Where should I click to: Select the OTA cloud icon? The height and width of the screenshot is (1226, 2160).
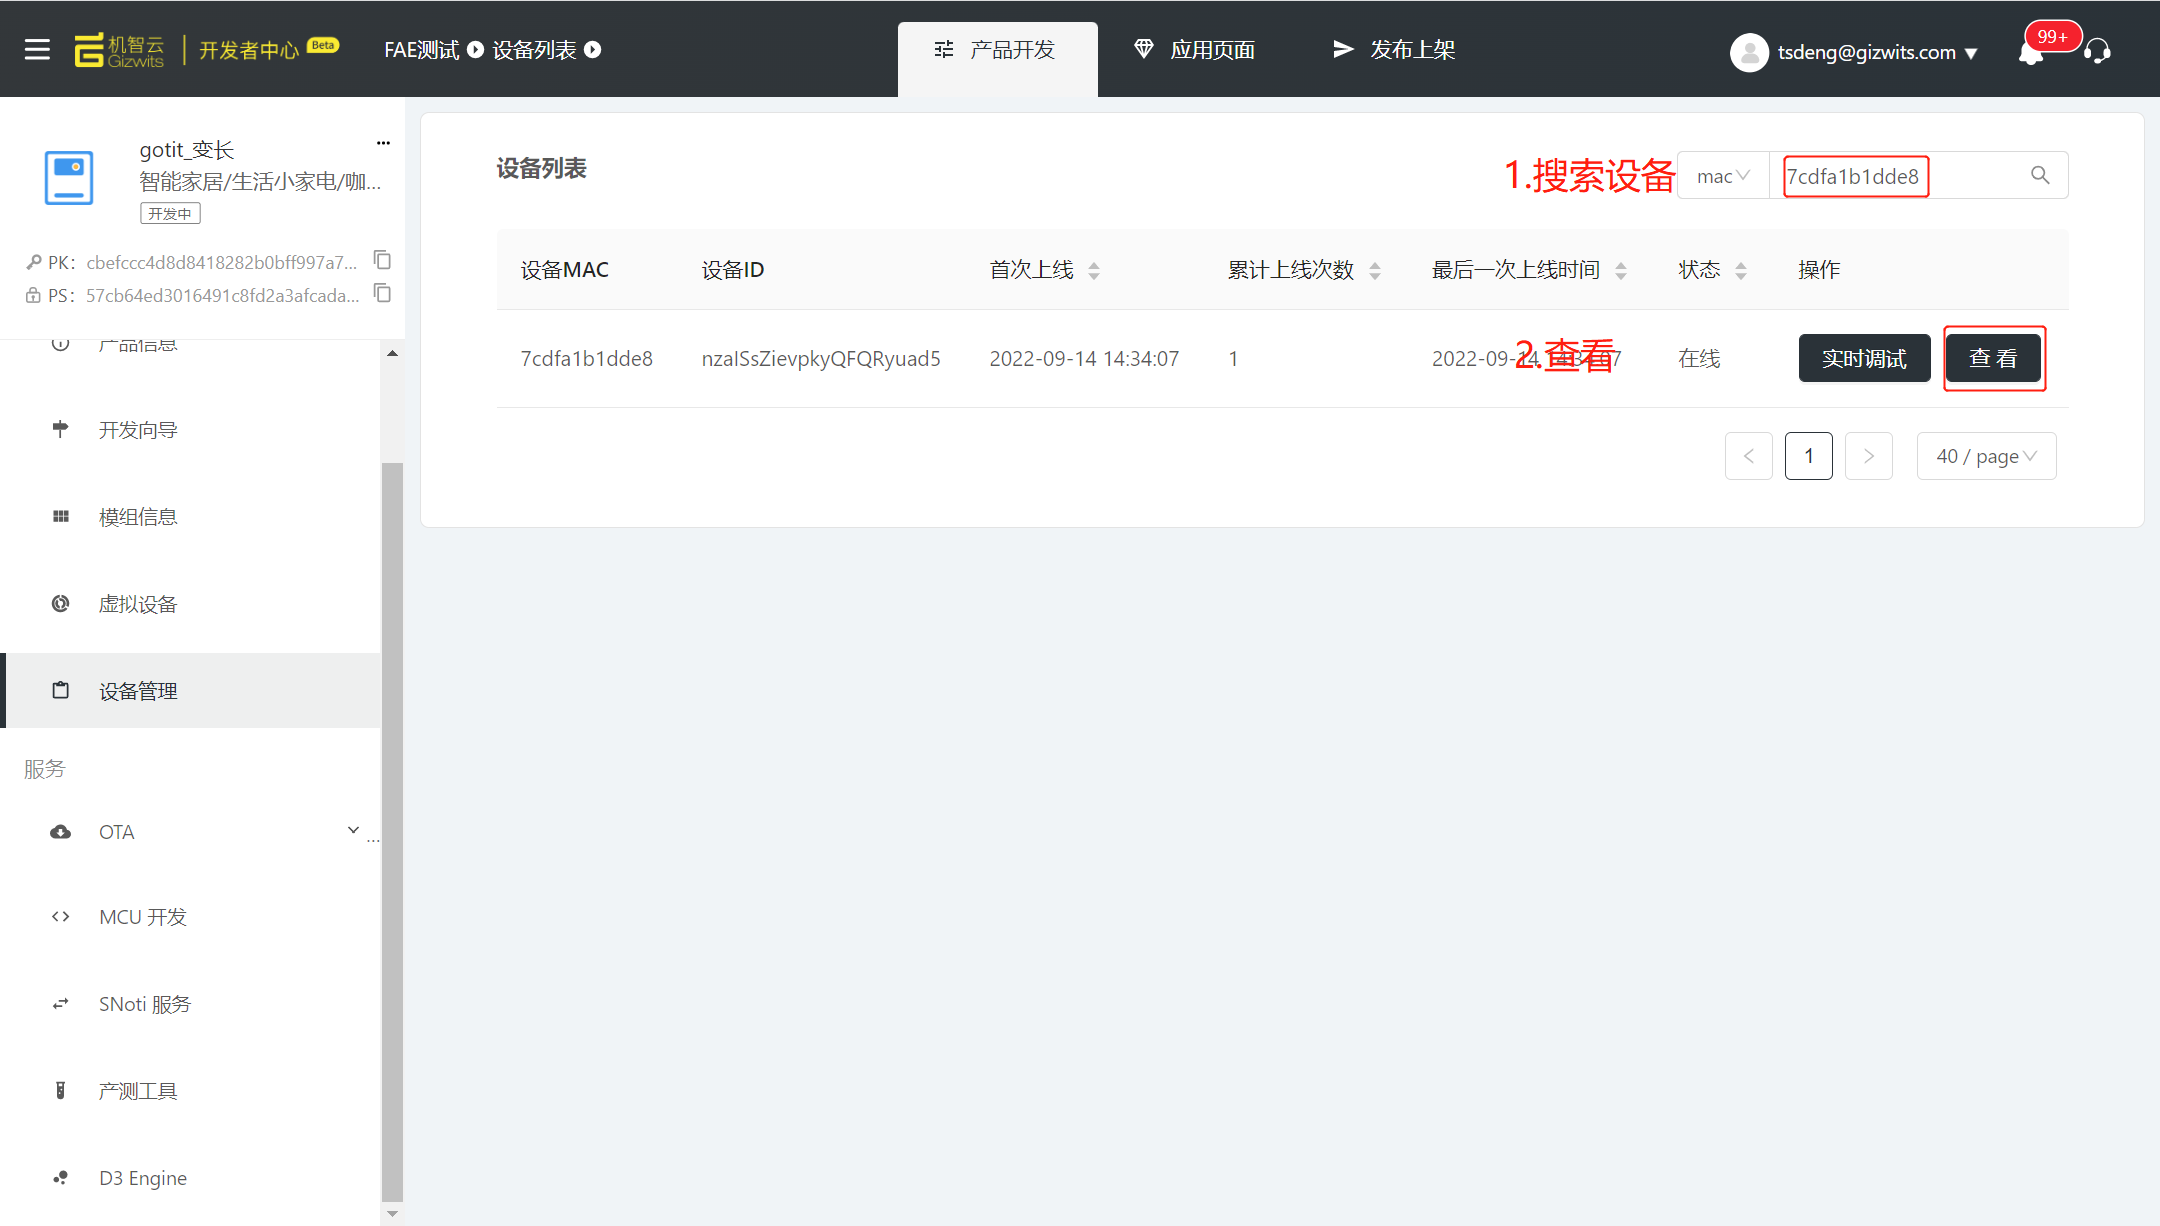[x=60, y=831]
